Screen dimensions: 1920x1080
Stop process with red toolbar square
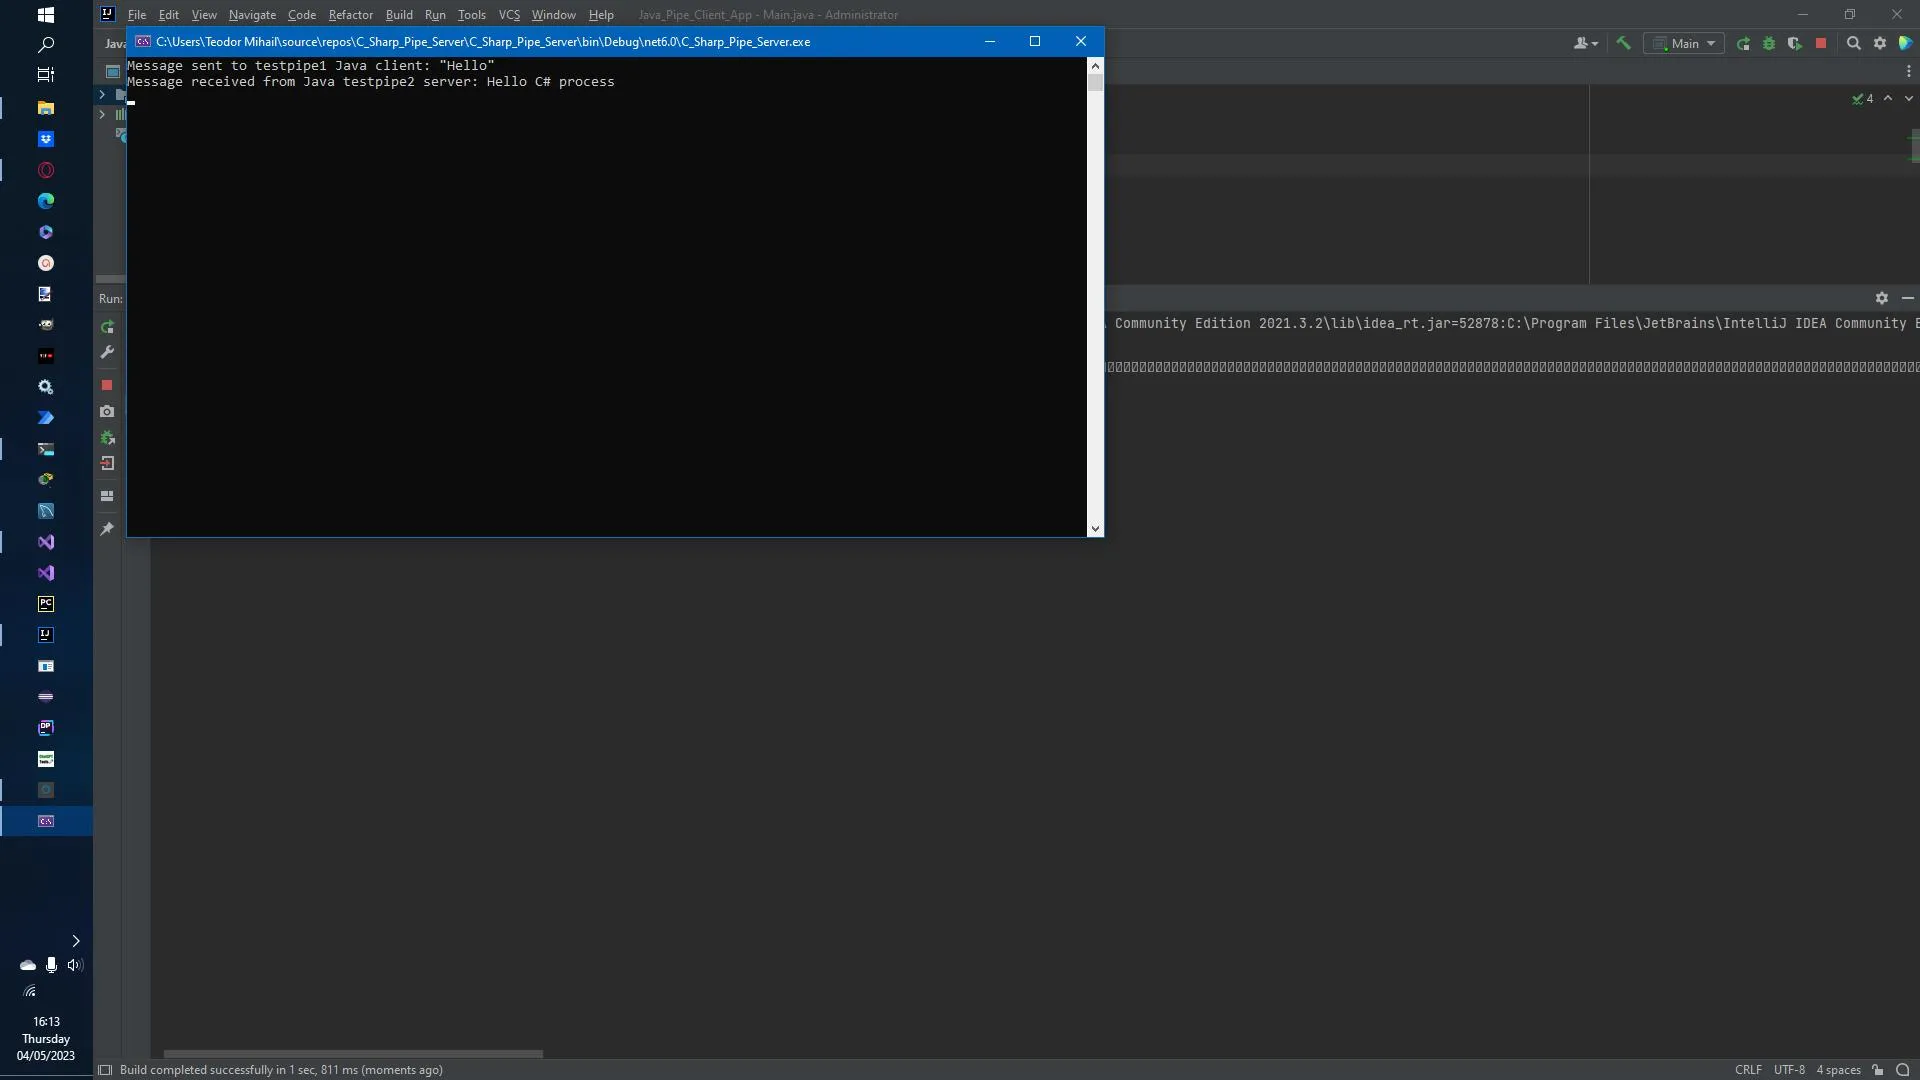pos(1821,43)
